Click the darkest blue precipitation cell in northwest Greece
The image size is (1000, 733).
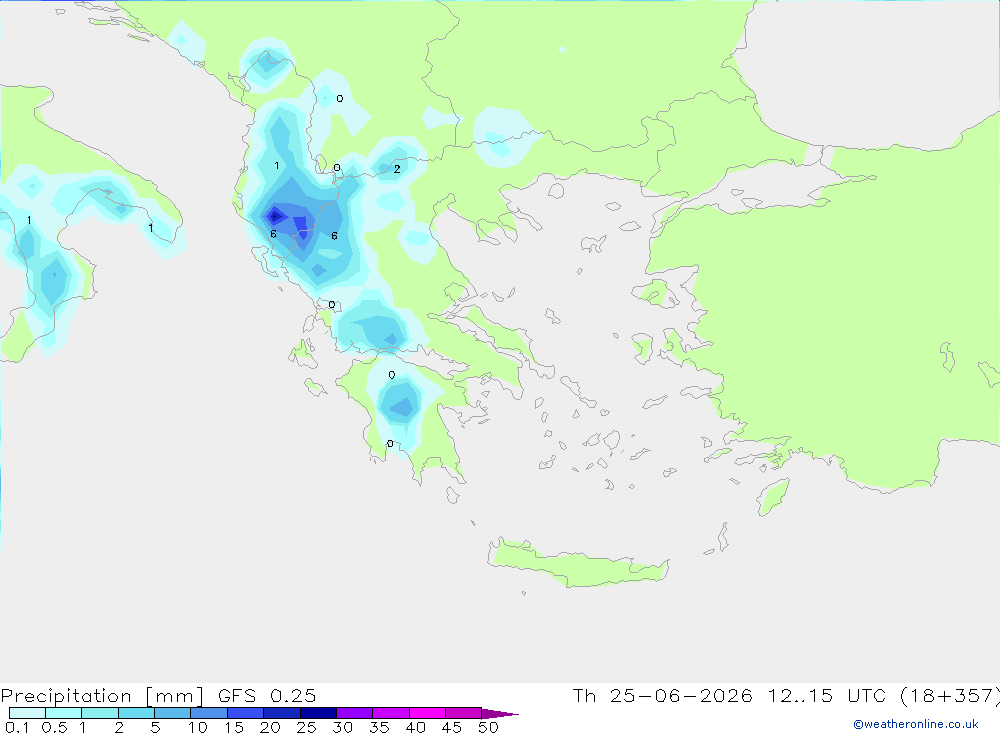275,216
